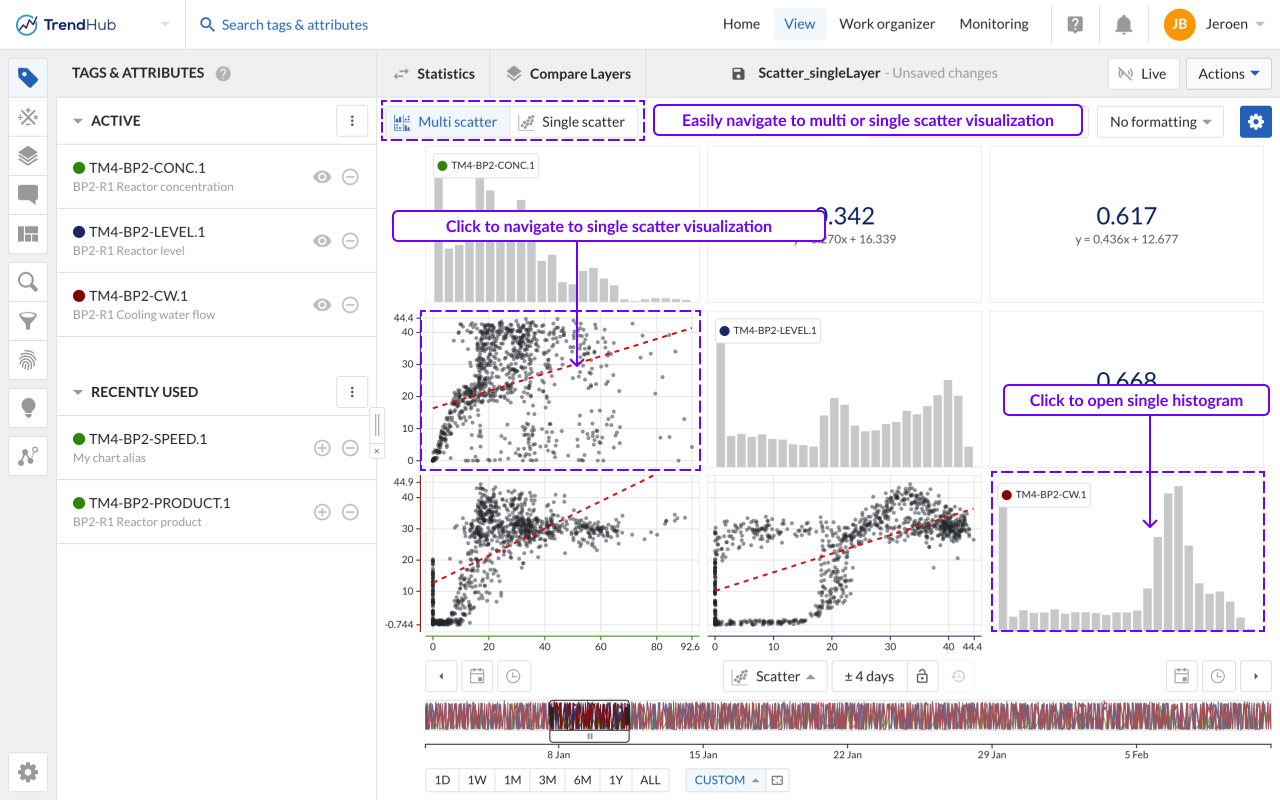
Task: Toggle visibility of TM4-BP2-CW.1 tag
Action: click(321, 305)
